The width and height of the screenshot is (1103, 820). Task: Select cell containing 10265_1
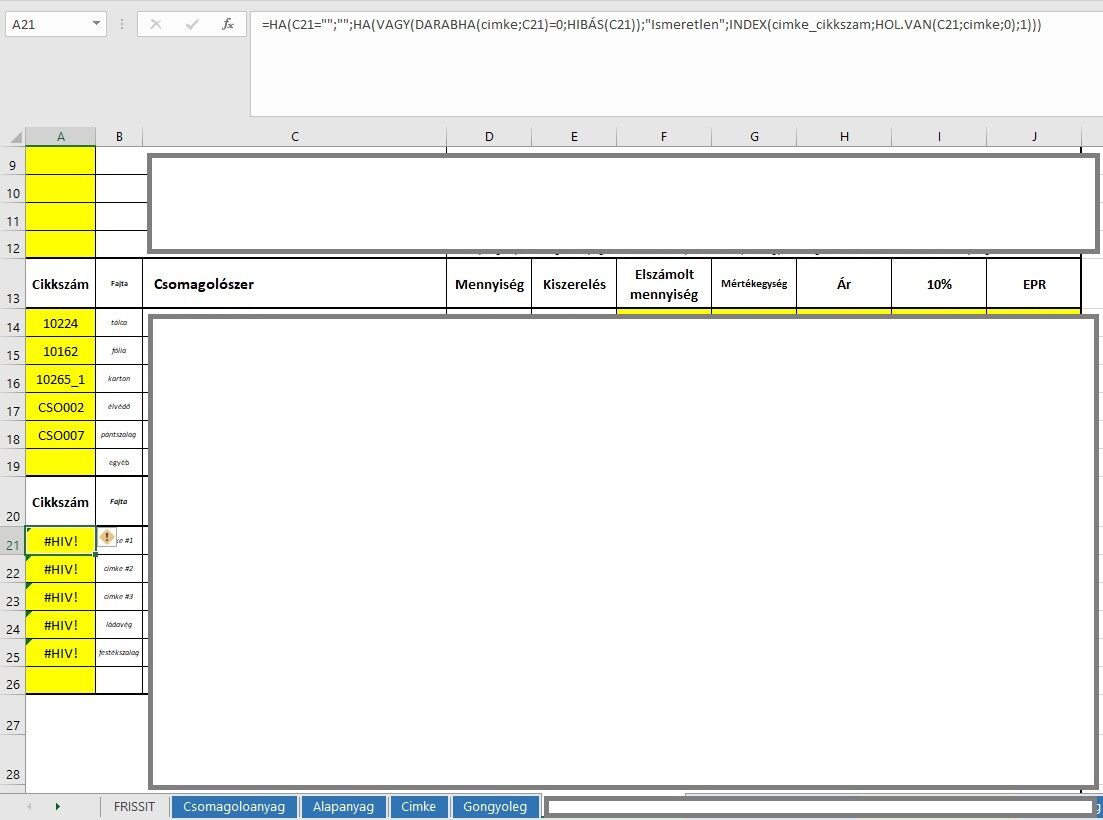pos(60,379)
